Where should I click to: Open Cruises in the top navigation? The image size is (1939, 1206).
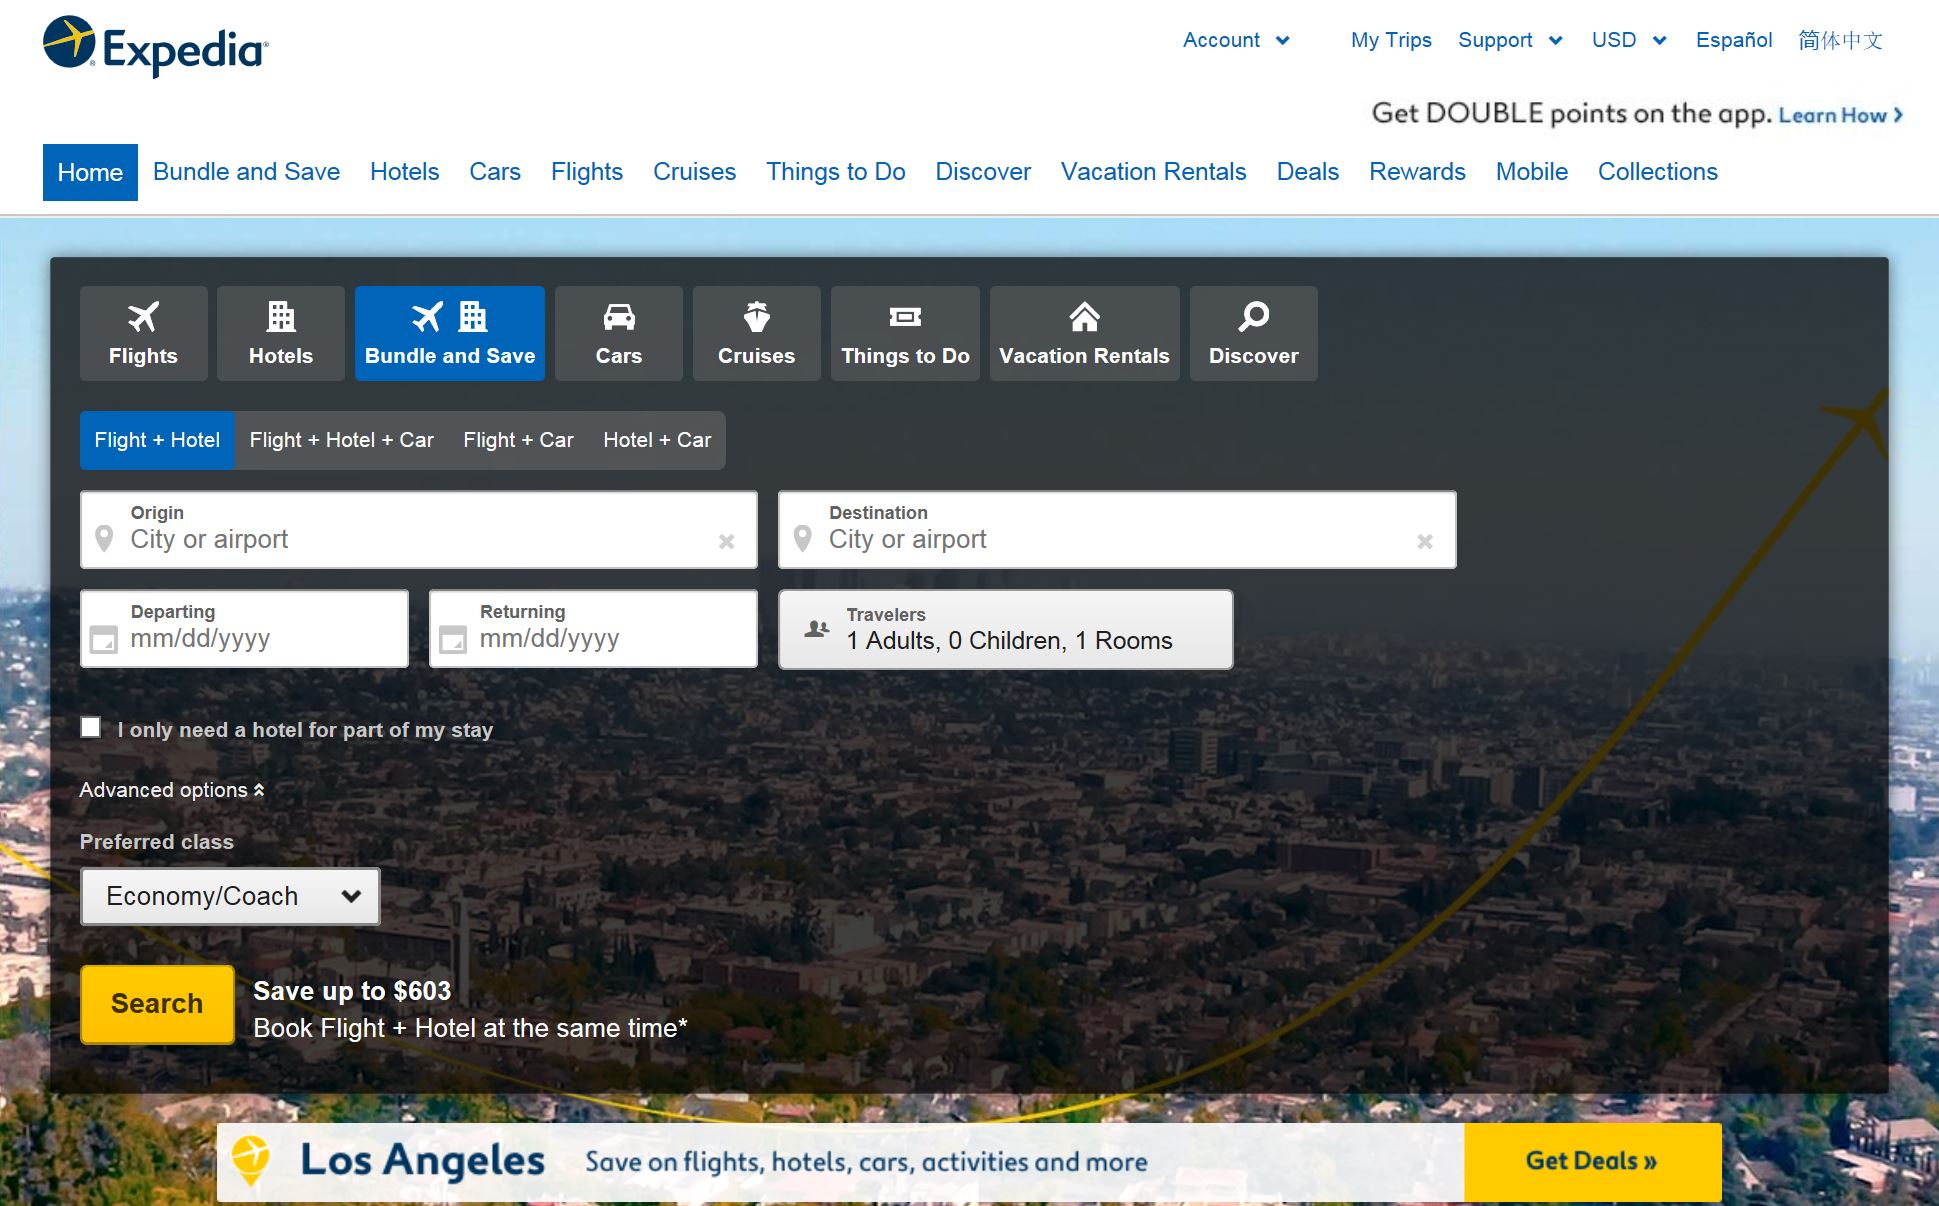pos(694,172)
